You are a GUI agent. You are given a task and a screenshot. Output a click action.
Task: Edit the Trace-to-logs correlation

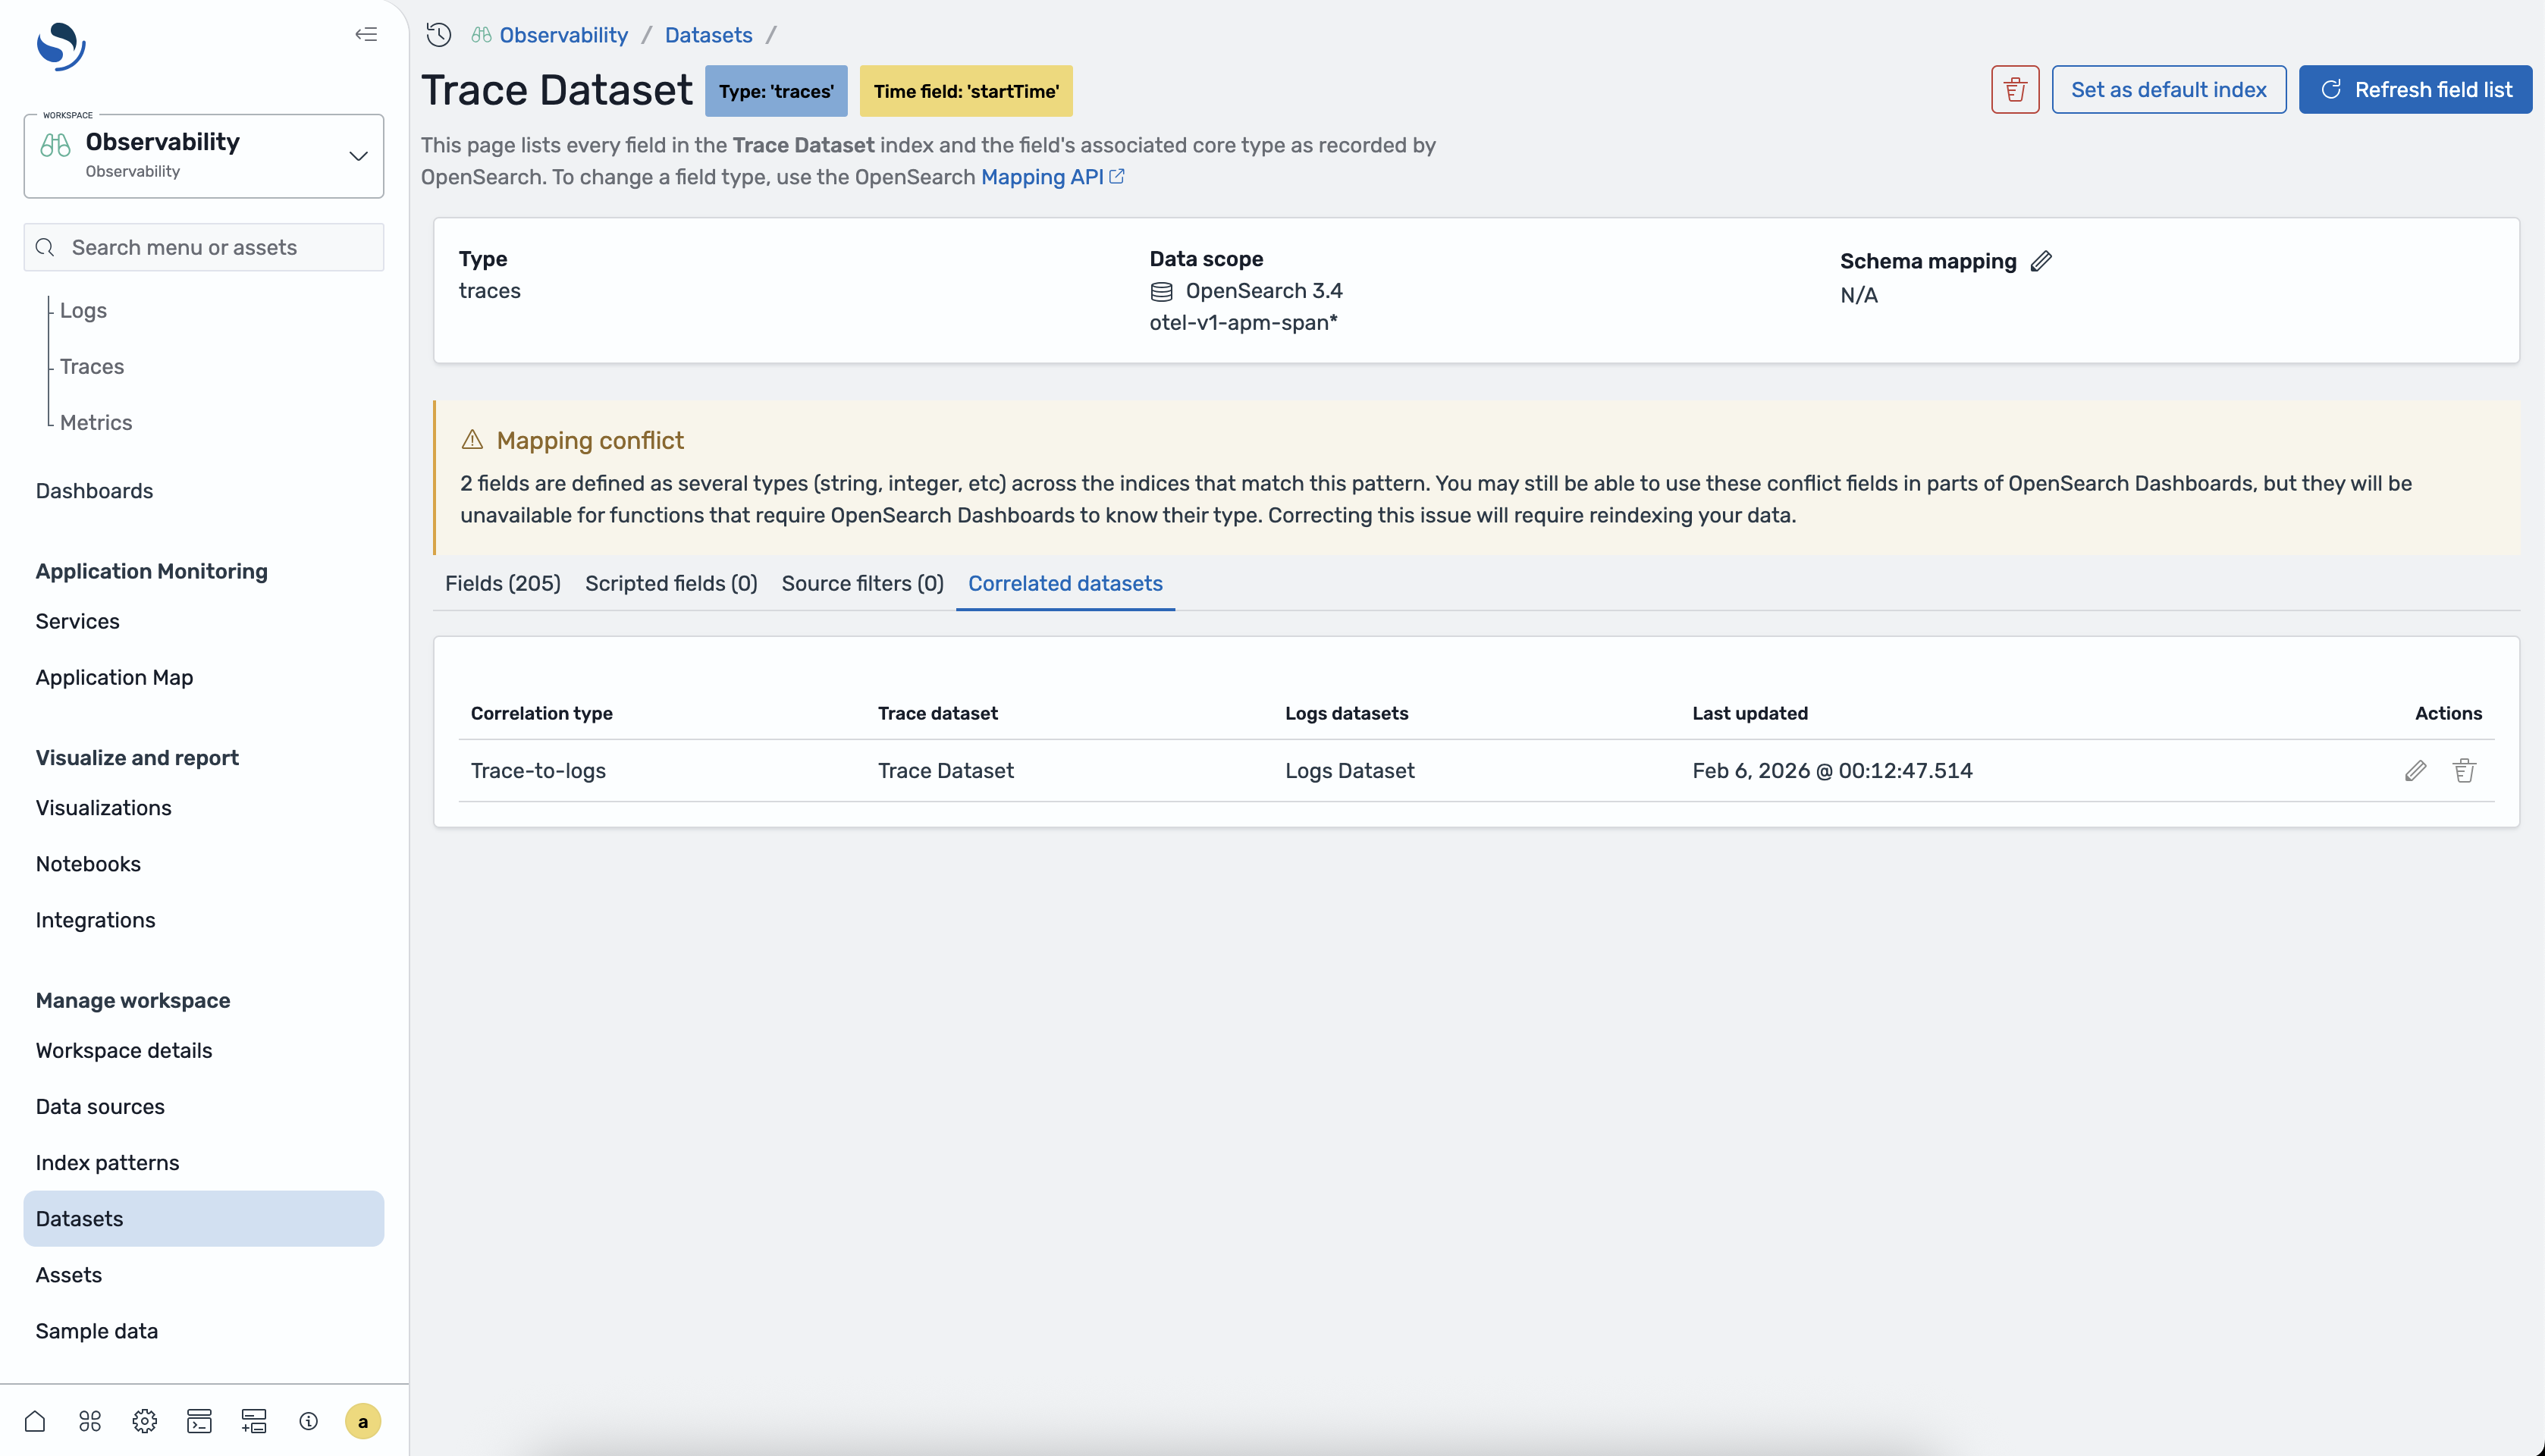tap(2415, 771)
